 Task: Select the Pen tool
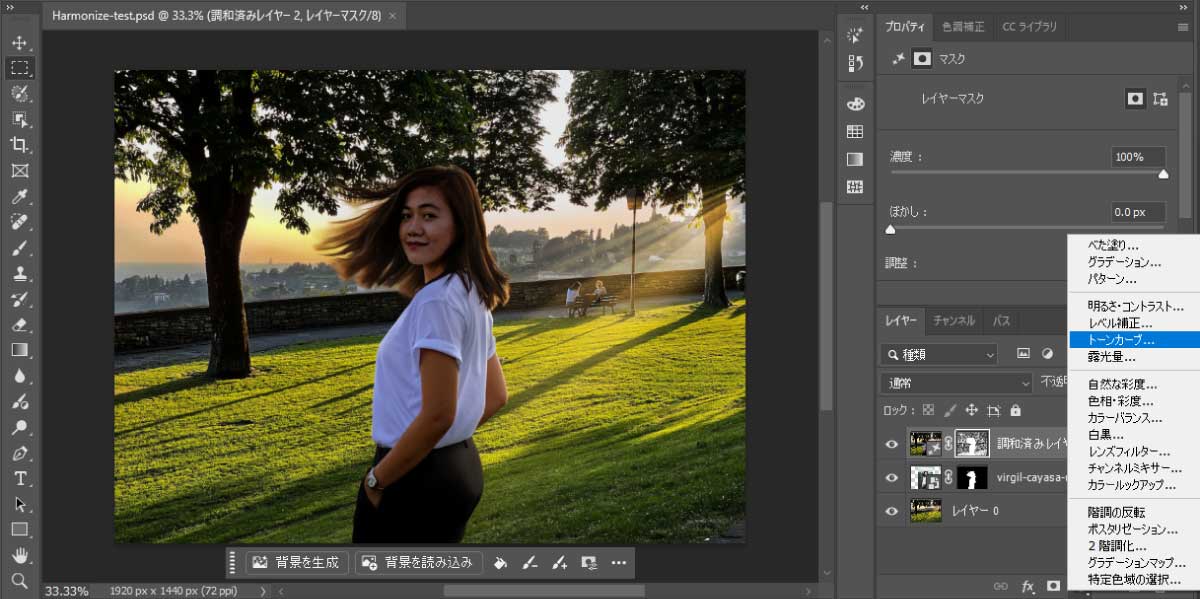pyautogui.click(x=19, y=453)
